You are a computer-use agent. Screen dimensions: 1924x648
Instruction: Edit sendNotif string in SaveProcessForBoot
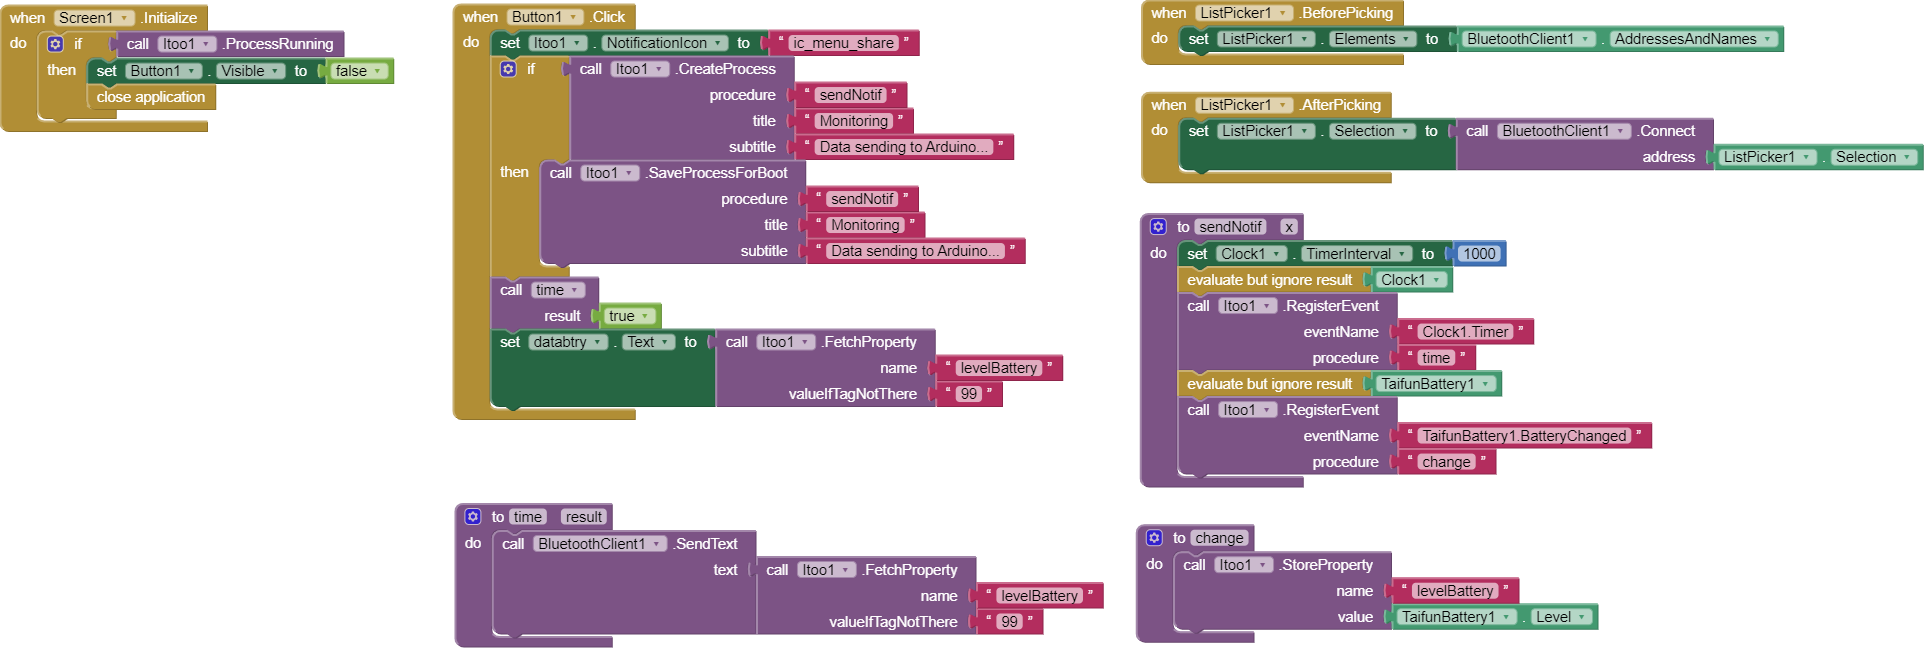tap(862, 199)
